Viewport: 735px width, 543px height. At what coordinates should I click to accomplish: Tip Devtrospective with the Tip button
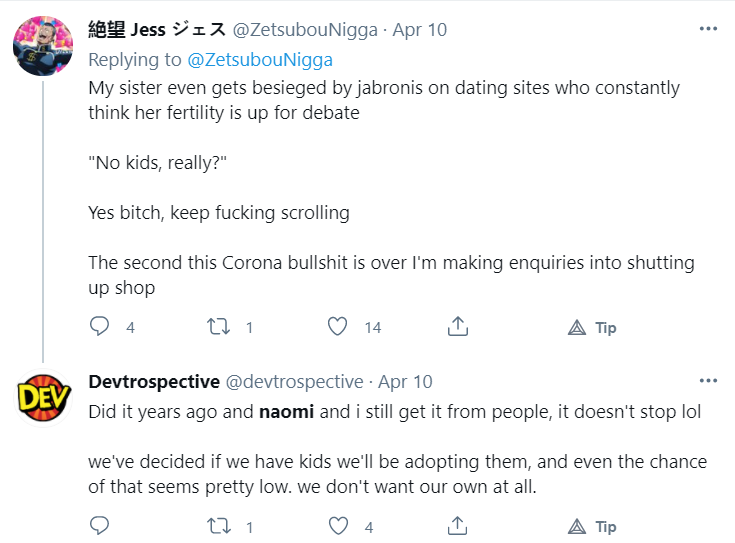pos(592,527)
